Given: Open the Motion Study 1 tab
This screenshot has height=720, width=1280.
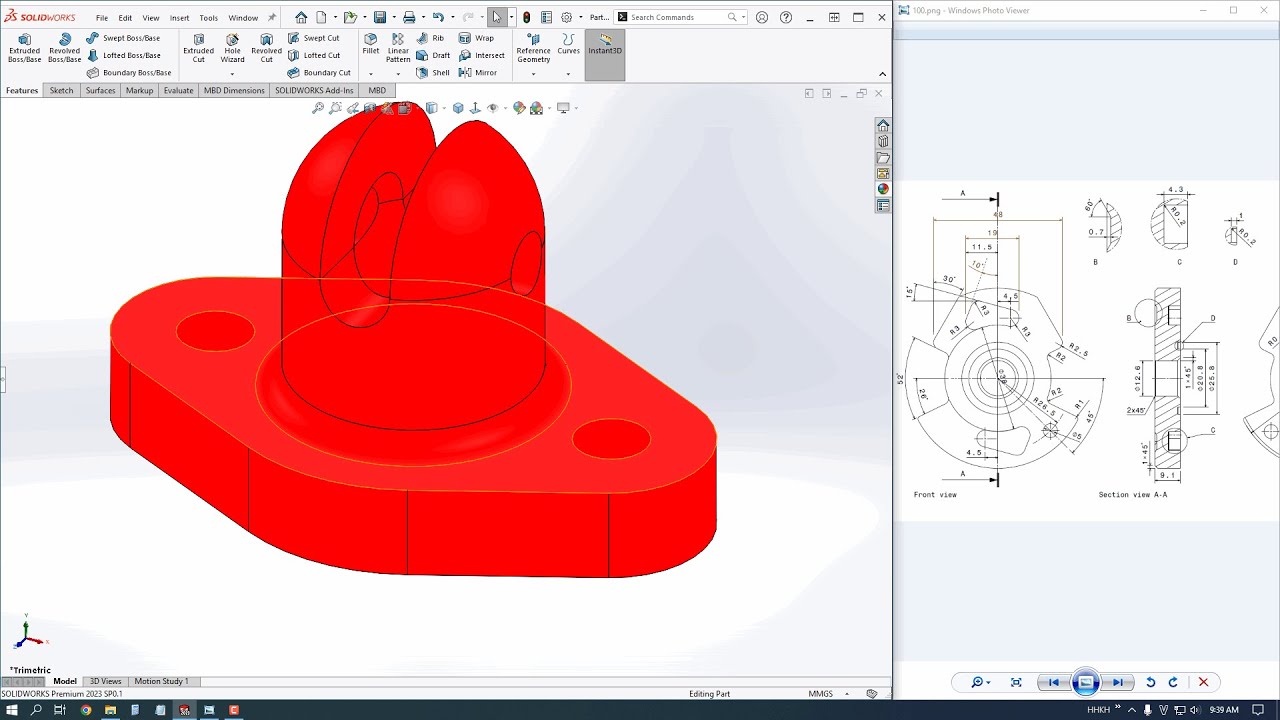Looking at the screenshot, I should (161, 681).
